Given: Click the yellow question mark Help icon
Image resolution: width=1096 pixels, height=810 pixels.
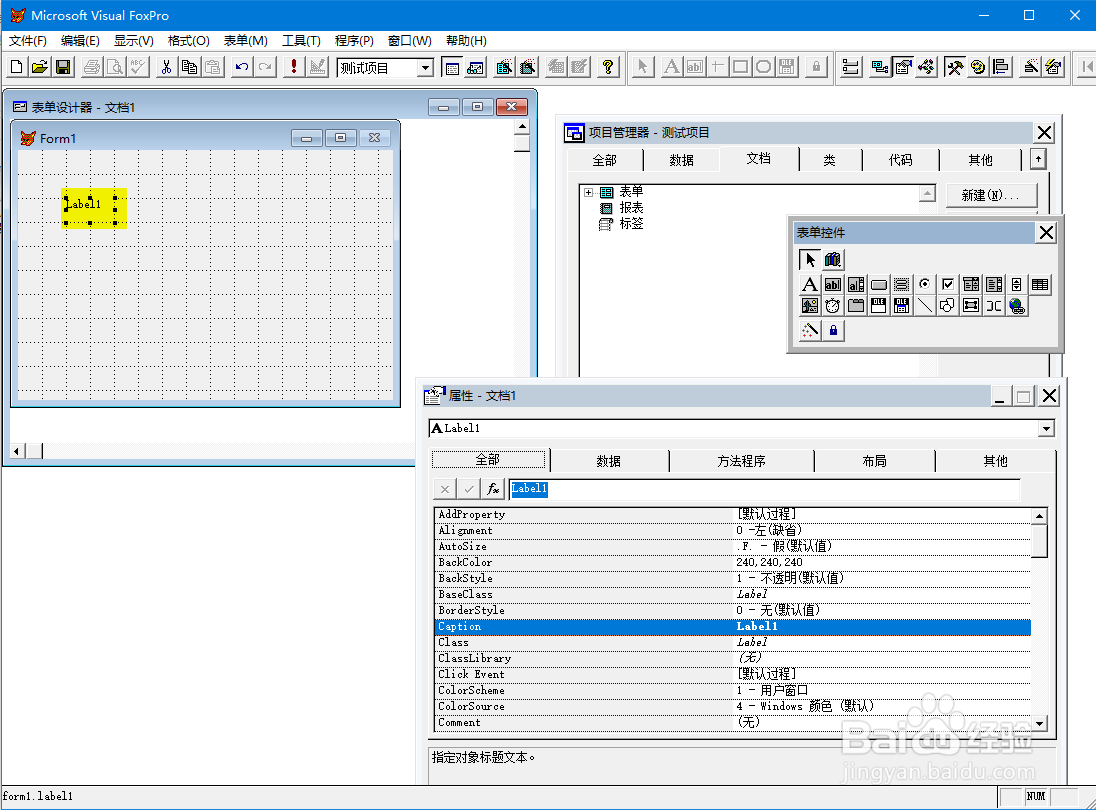Looking at the screenshot, I should pos(608,67).
